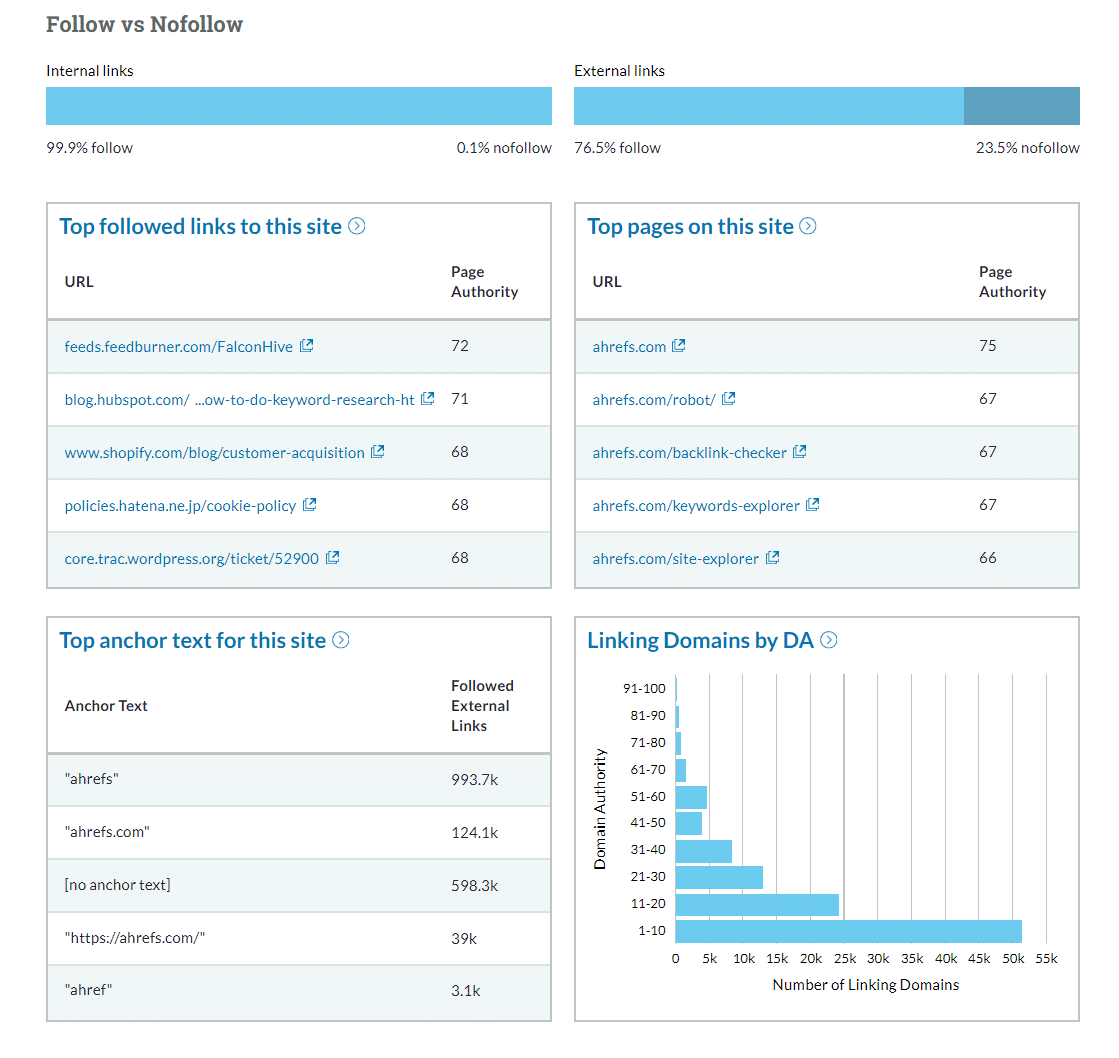Visit core.trac.wordpress.org/ticket/52900 link
This screenshot has height=1058, width=1119.
(x=191, y=559)
